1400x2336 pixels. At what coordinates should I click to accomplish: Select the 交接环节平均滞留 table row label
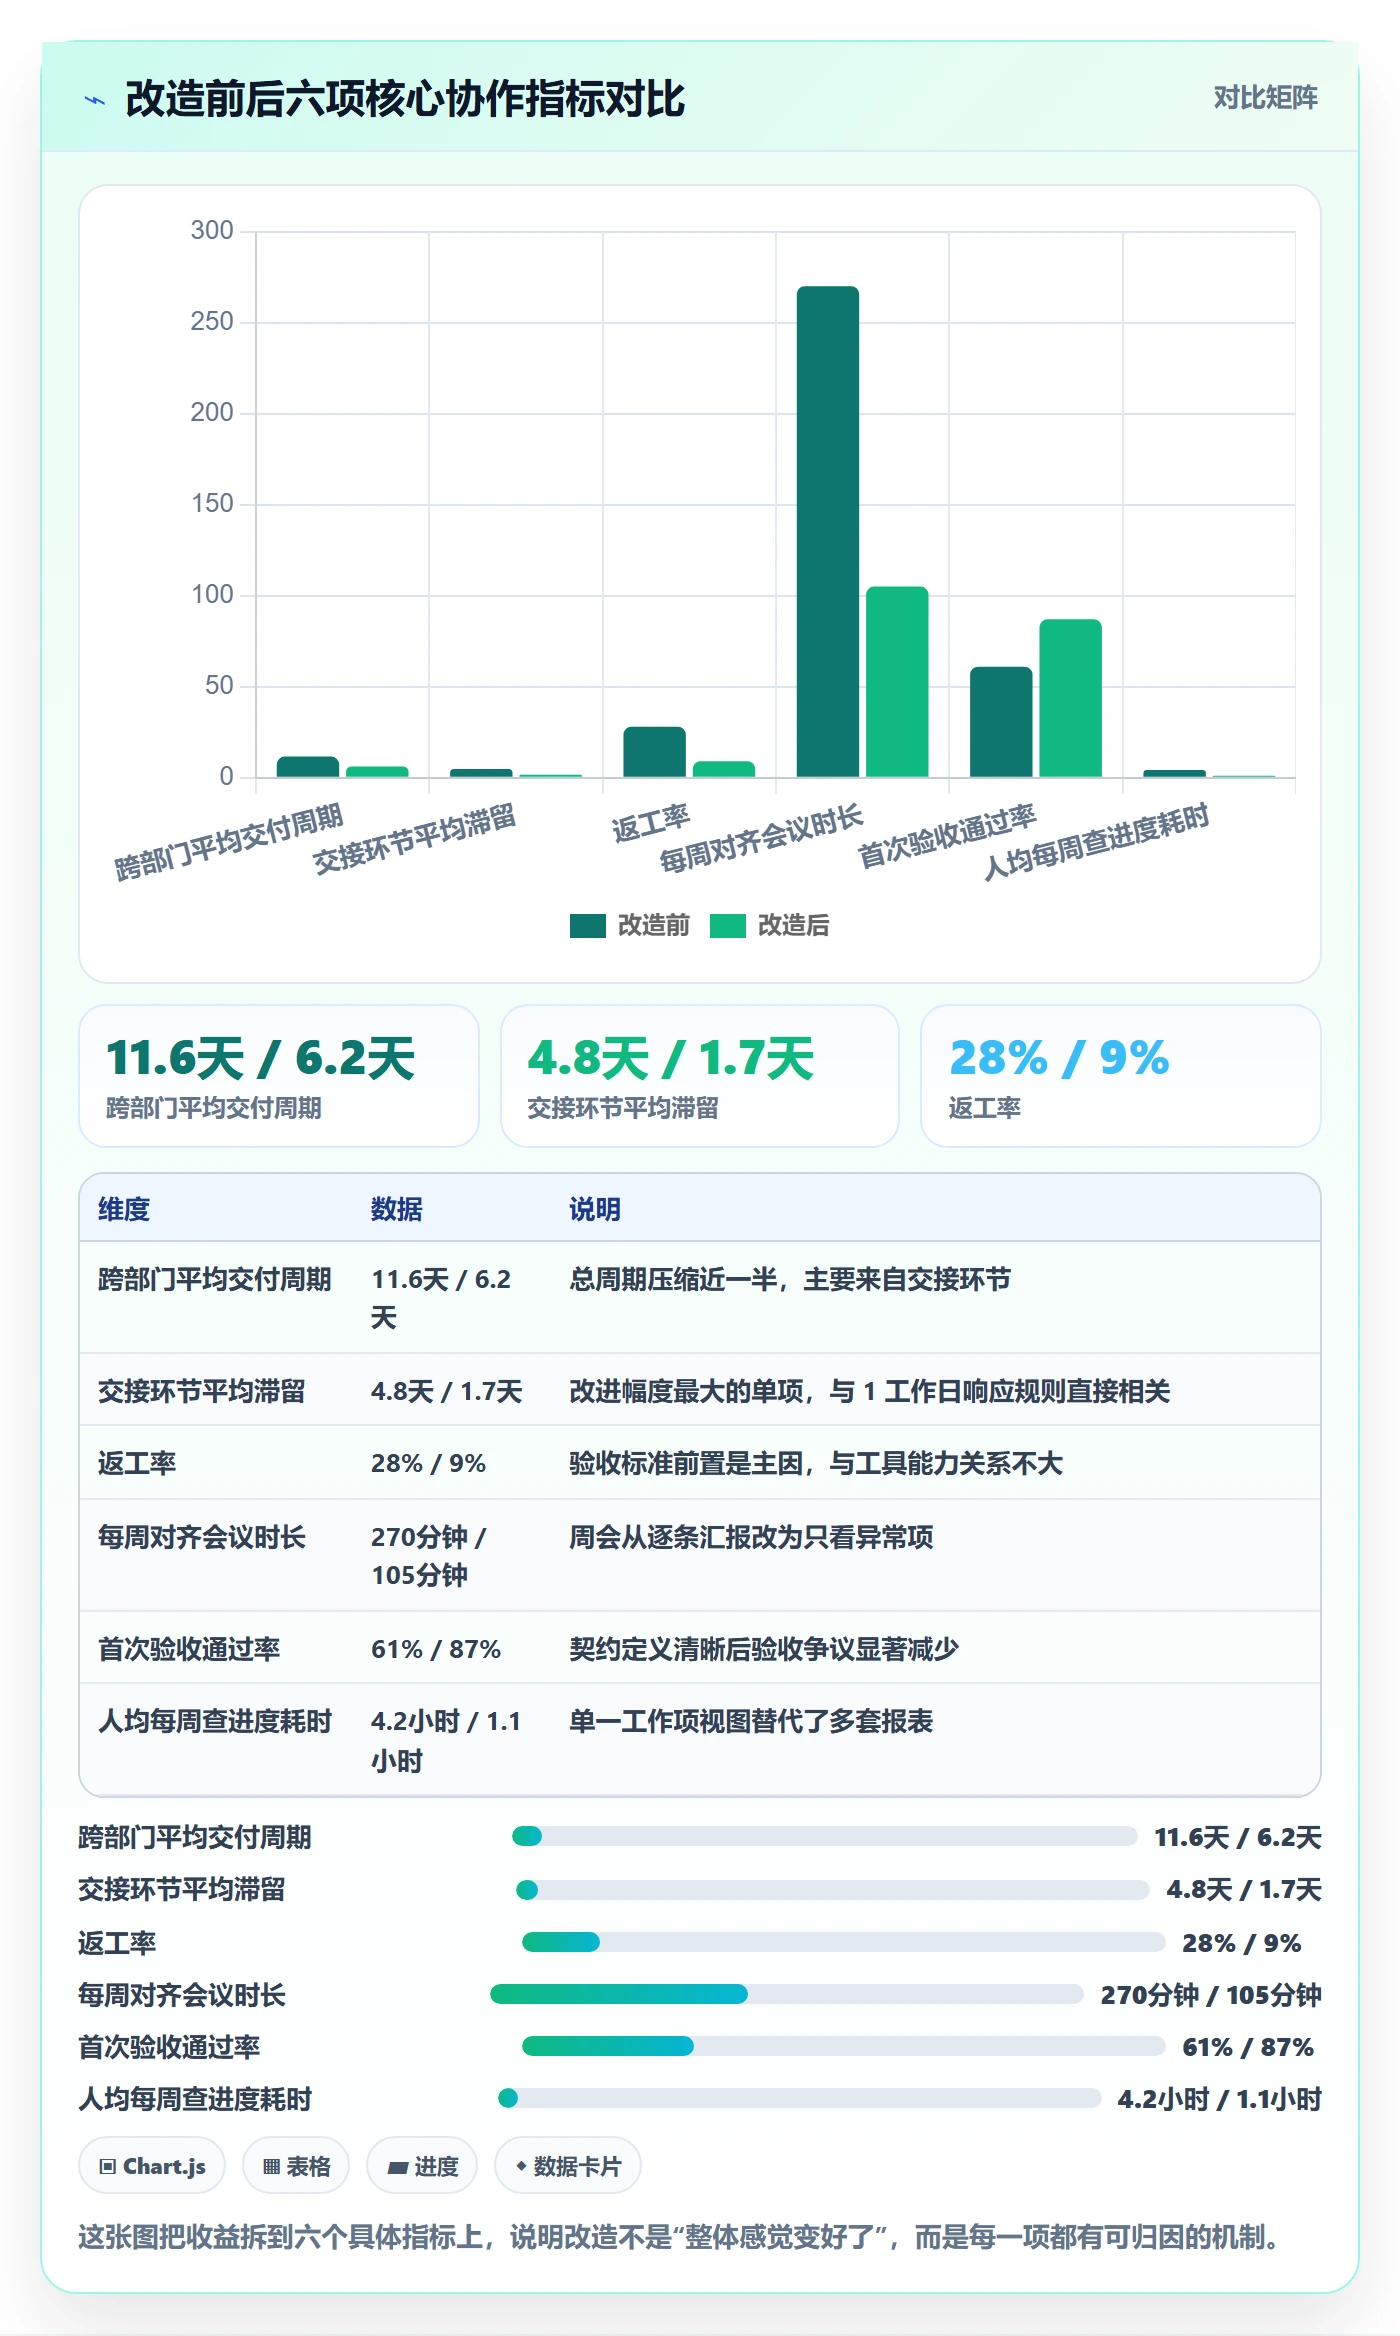(x=202, y=1391)
